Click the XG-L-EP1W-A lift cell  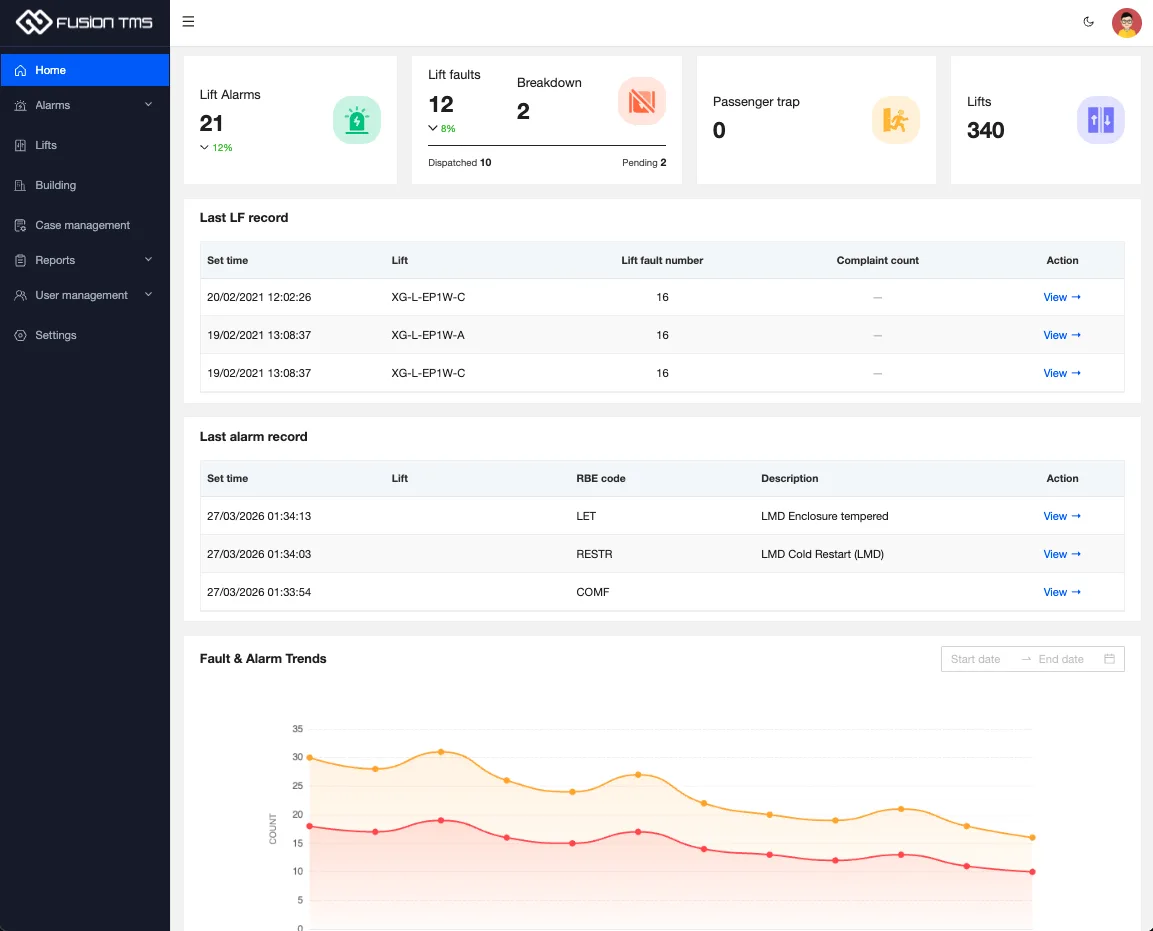pyautogui.click(x=428, y=335)
